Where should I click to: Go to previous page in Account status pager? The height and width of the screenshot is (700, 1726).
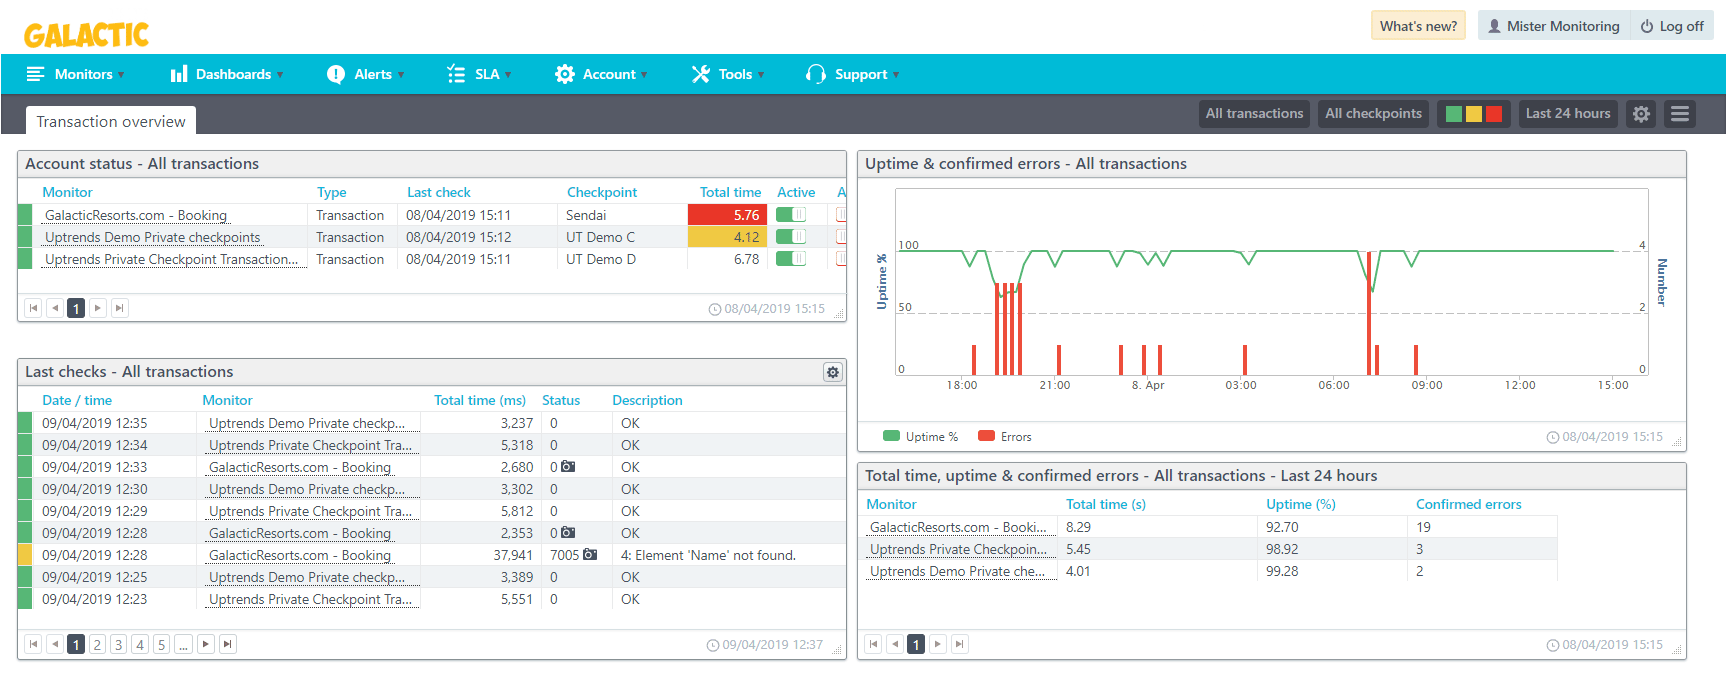pos(55,308)
